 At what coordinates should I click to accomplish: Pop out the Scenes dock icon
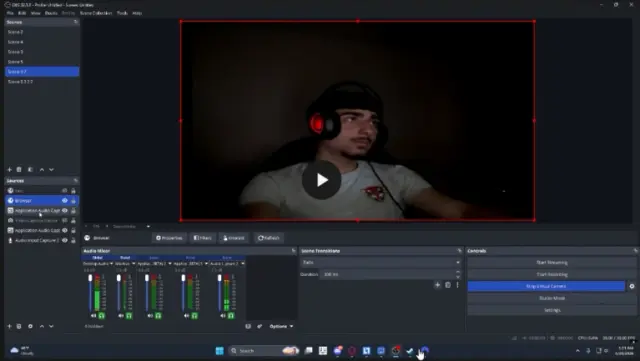point(76,22)
